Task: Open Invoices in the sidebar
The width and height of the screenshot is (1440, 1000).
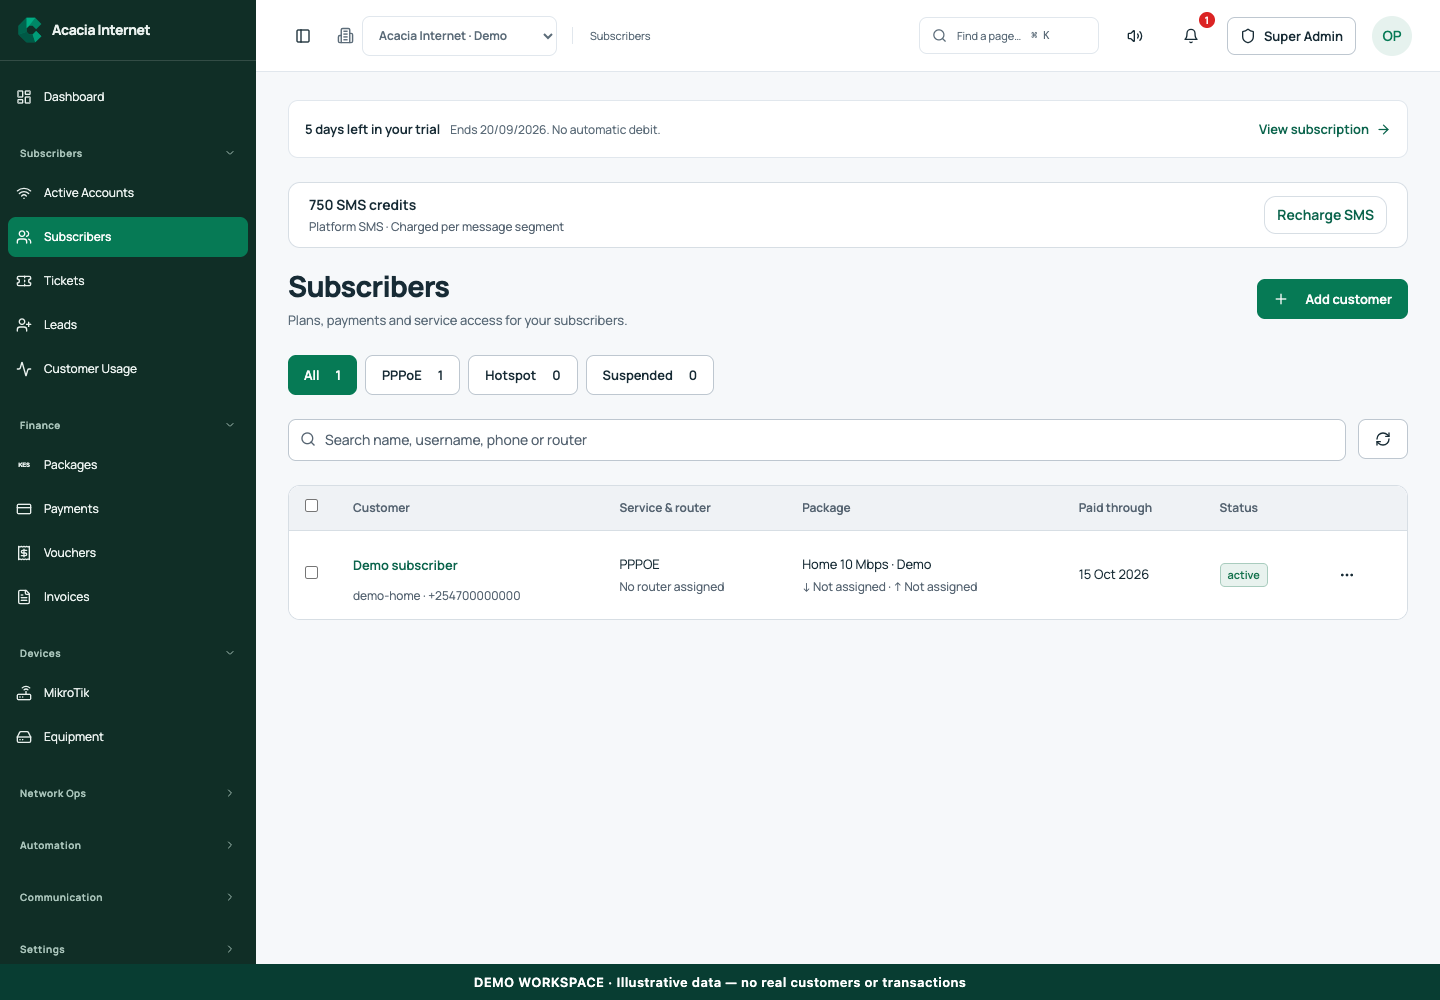Action: (128, 597)
